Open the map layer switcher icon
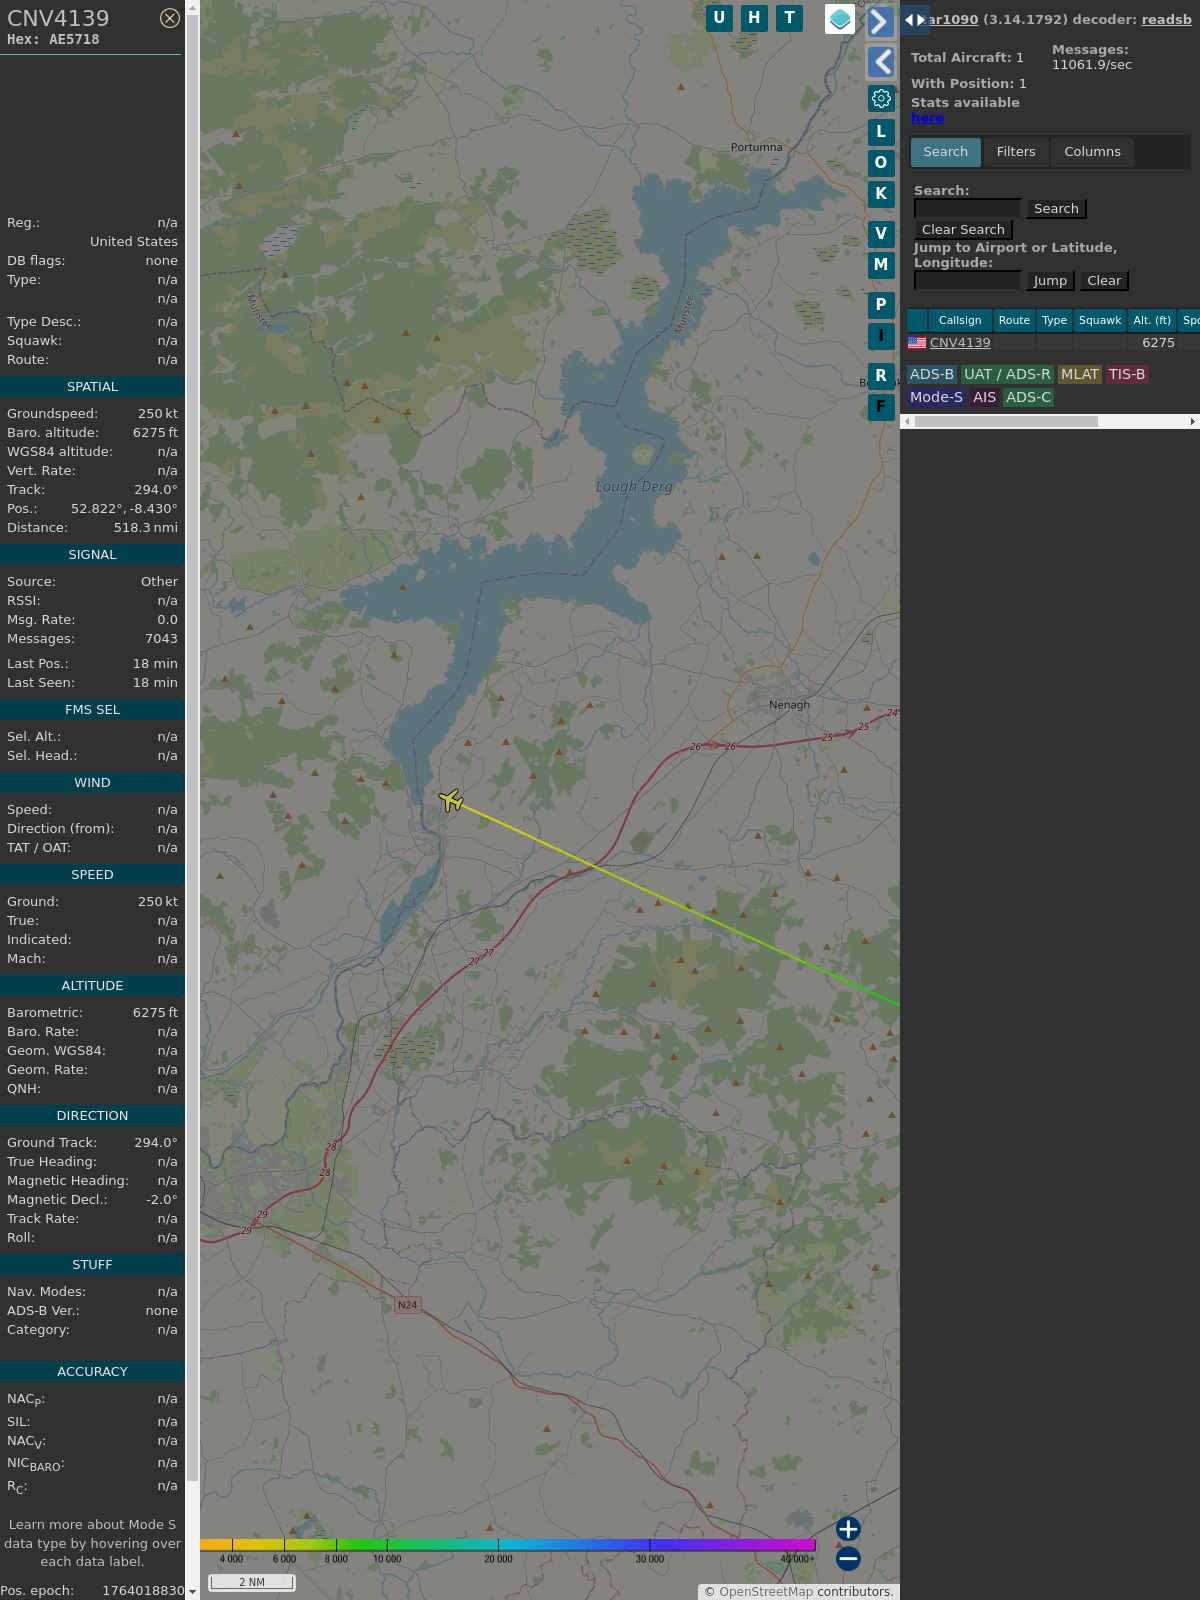The width and height of the screenshot is (1200, 1600). pos(840,19)
